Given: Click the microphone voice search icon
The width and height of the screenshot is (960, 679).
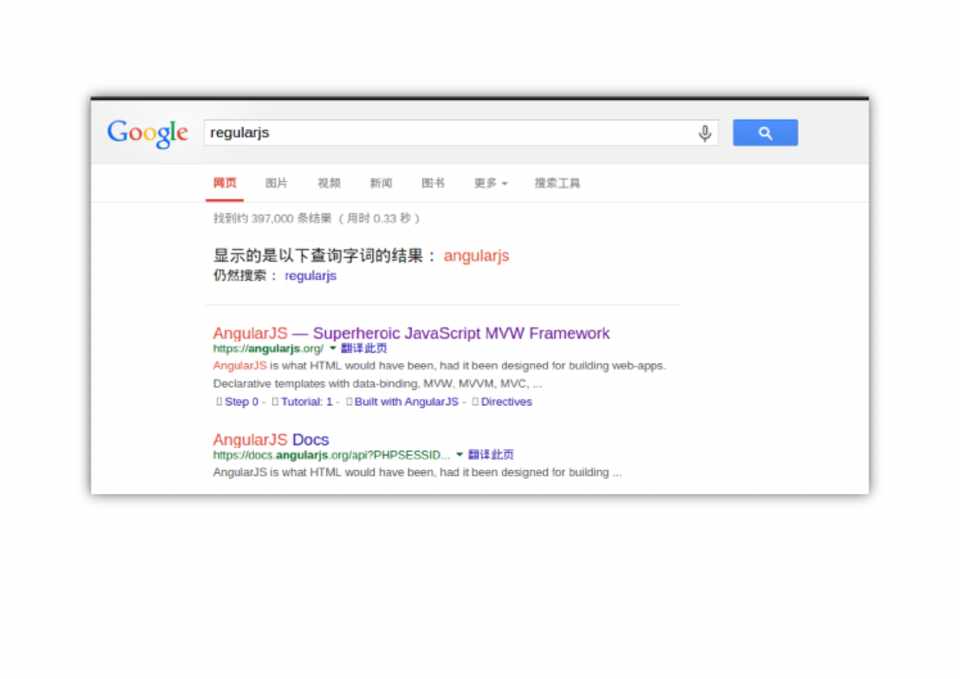Looking at the screenshot, I should pos(705,133).
